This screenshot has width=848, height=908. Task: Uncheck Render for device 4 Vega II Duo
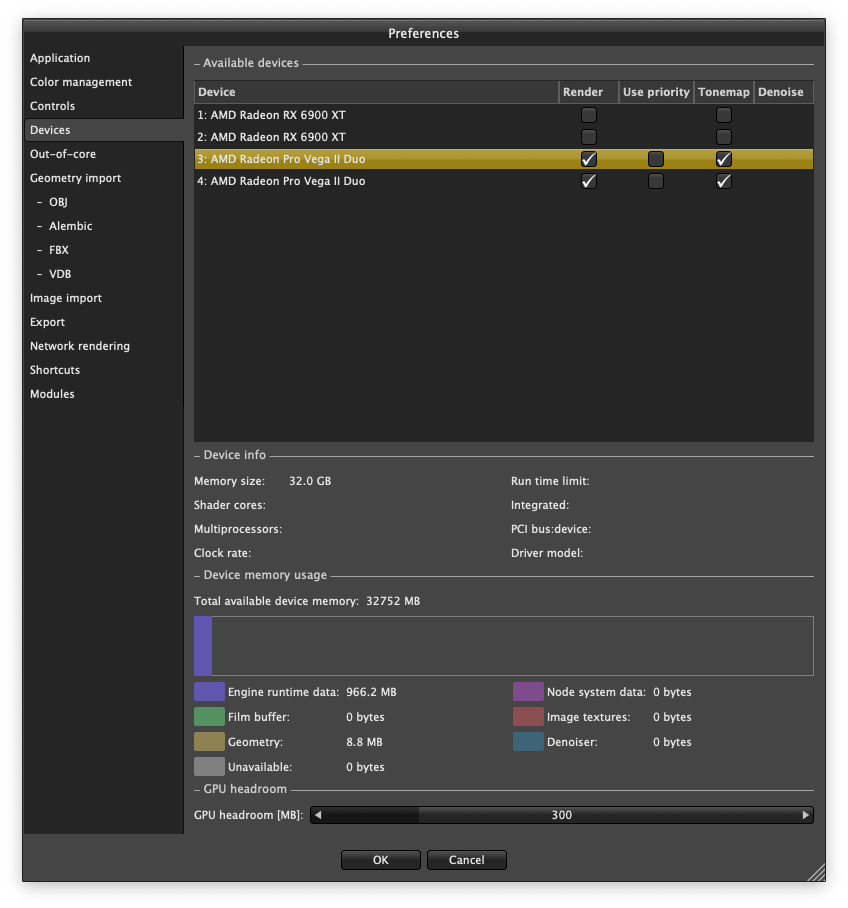click(589, 181)
